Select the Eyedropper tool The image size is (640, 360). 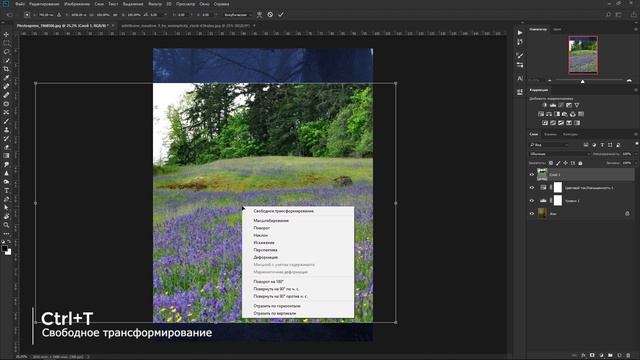click(6, 78)
